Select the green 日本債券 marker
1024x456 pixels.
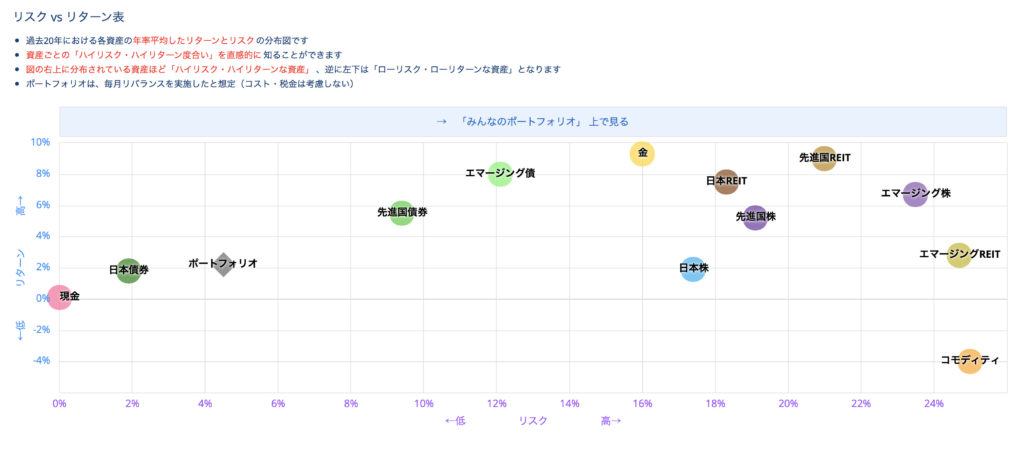pyautogui.click(x=128, y=270)
